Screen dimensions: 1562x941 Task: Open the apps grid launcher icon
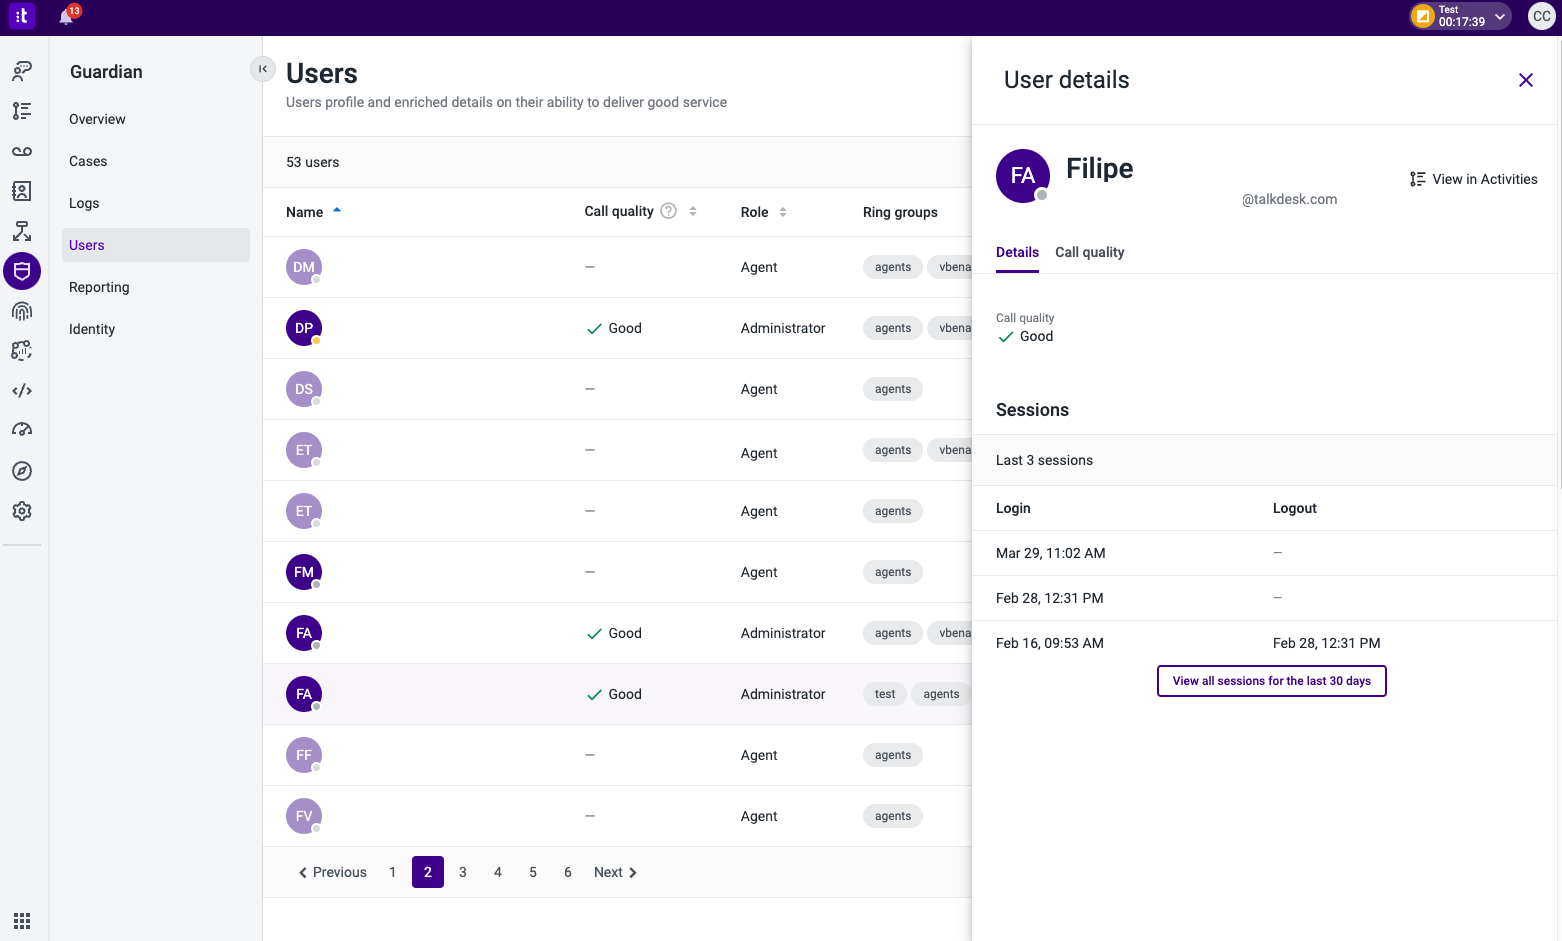pos(22,920)
